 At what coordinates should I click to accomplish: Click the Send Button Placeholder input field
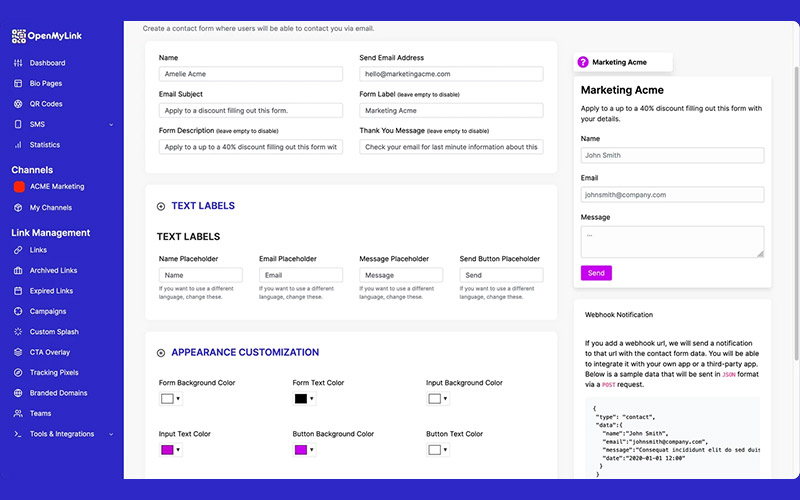click(x=502, y=275)
